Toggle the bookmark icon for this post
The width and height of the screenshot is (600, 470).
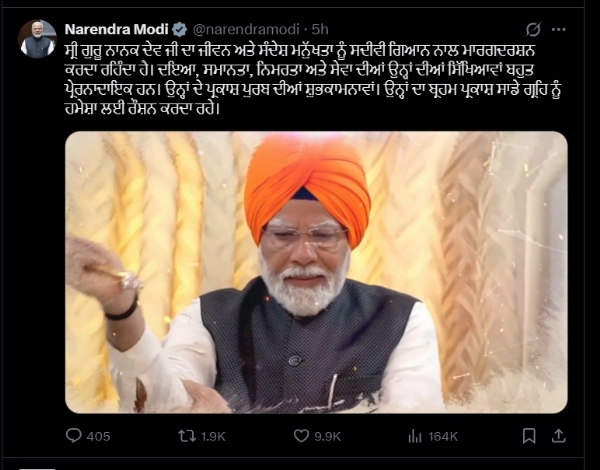point(529,436)
